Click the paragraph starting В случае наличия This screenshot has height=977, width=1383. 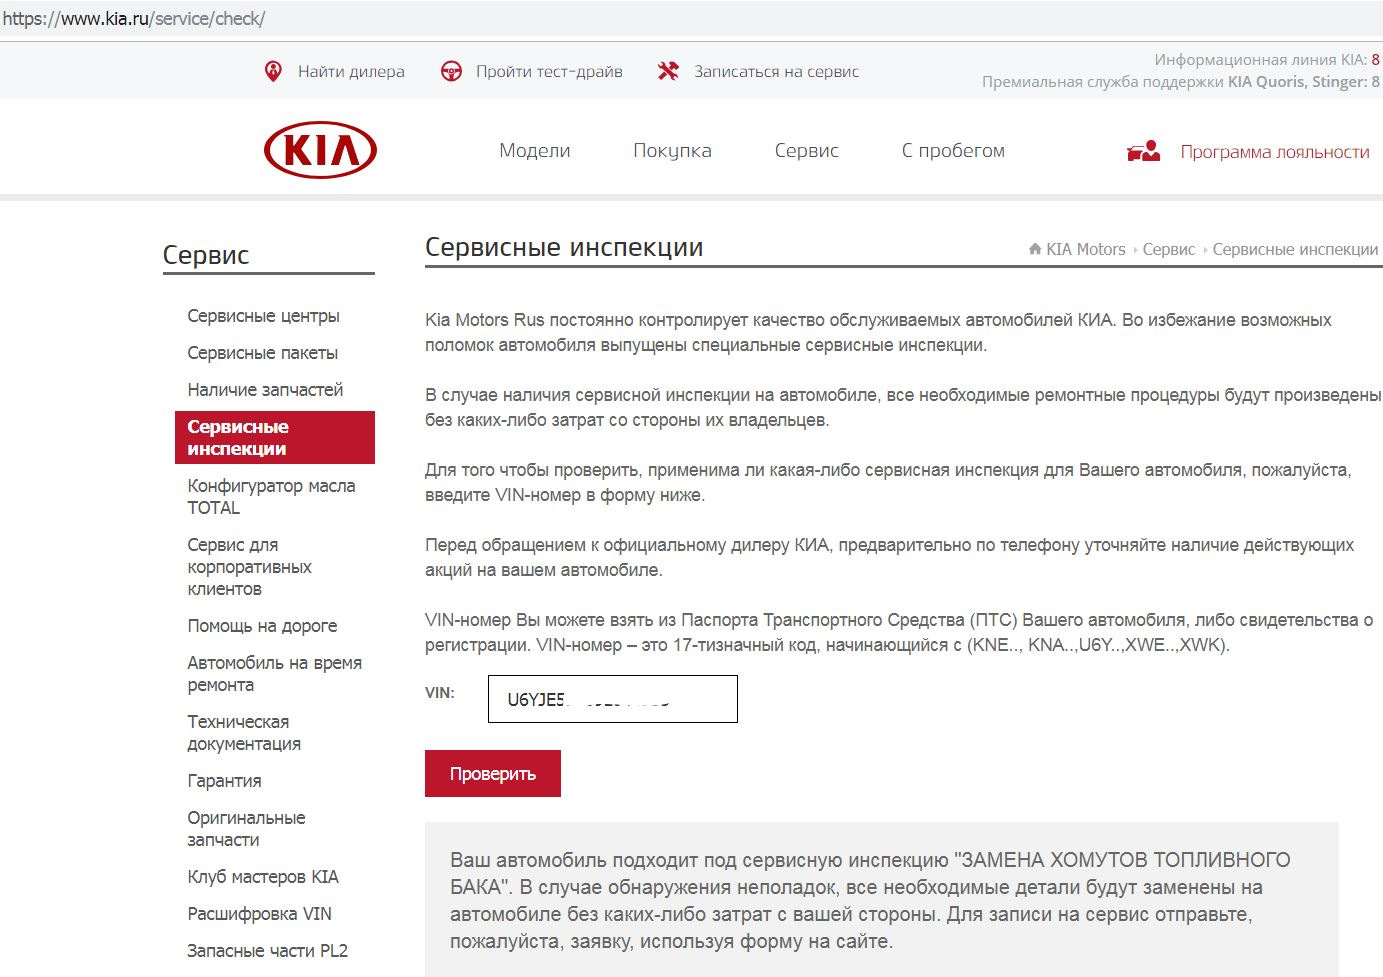point(903,408)
